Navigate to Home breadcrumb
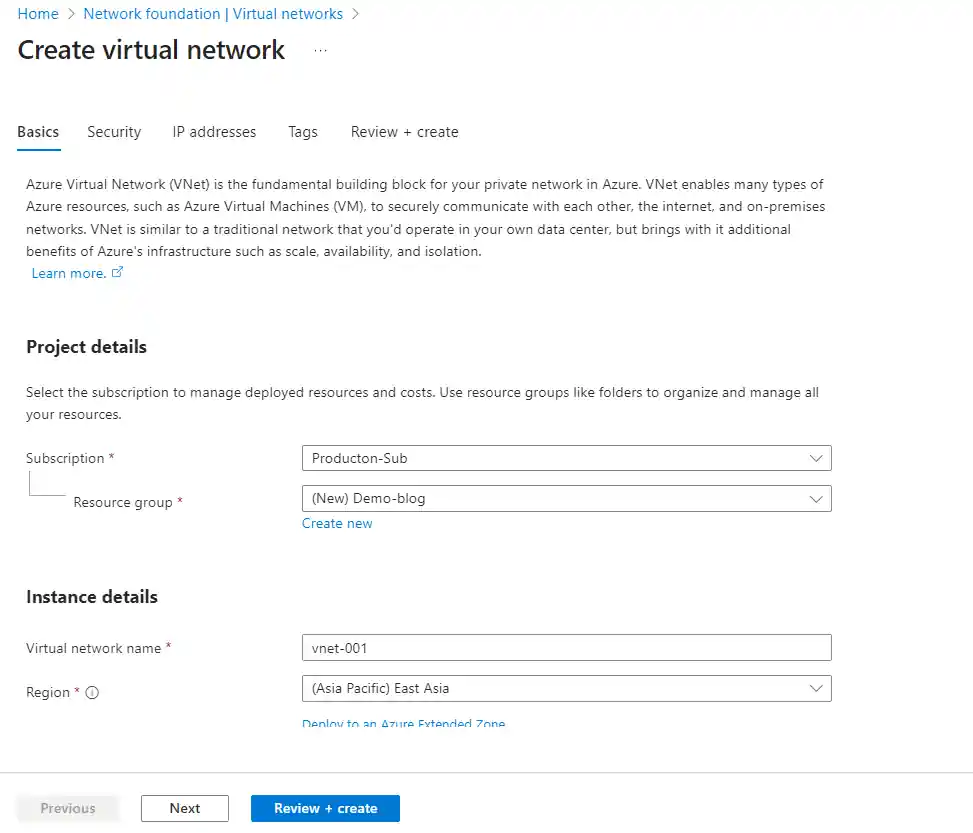Image resolution: width=973 pixels, height=833 pixels. tap(38, 14)
